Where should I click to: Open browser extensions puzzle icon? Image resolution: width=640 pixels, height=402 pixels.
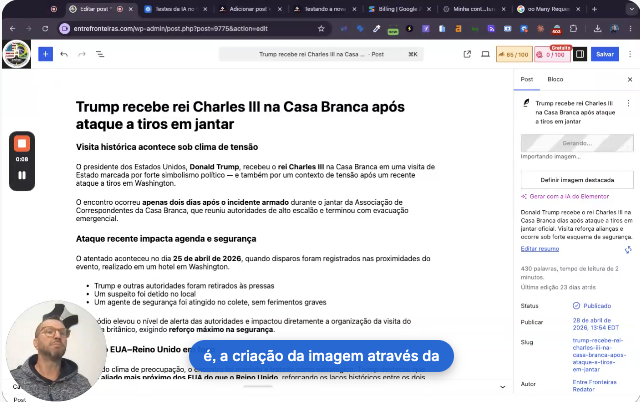click(x=573, y=29)
